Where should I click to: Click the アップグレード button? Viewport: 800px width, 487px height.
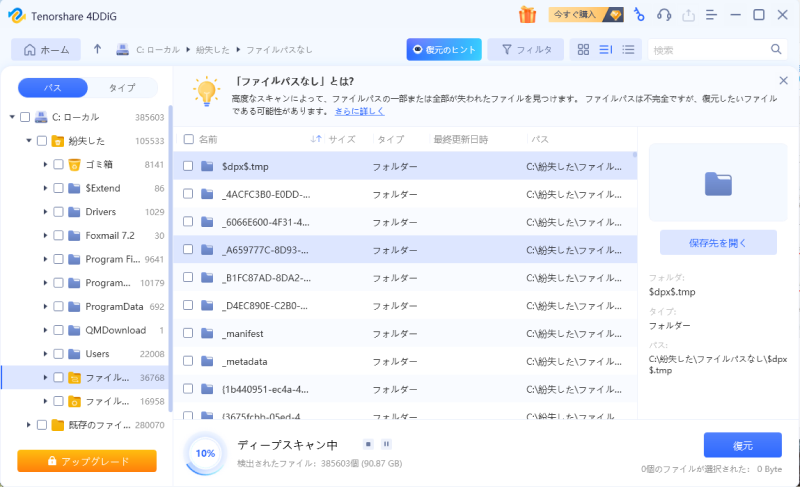tap(87, 461)
